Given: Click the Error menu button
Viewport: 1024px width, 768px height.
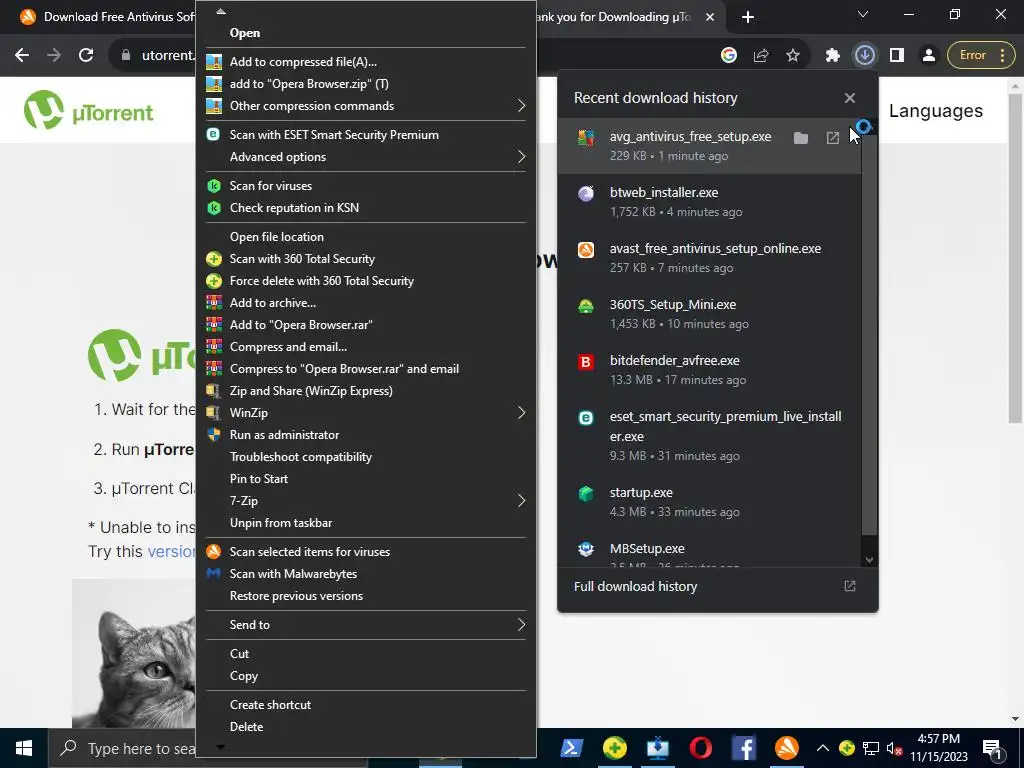Looking at the screenshot, I should click(982, 56).
